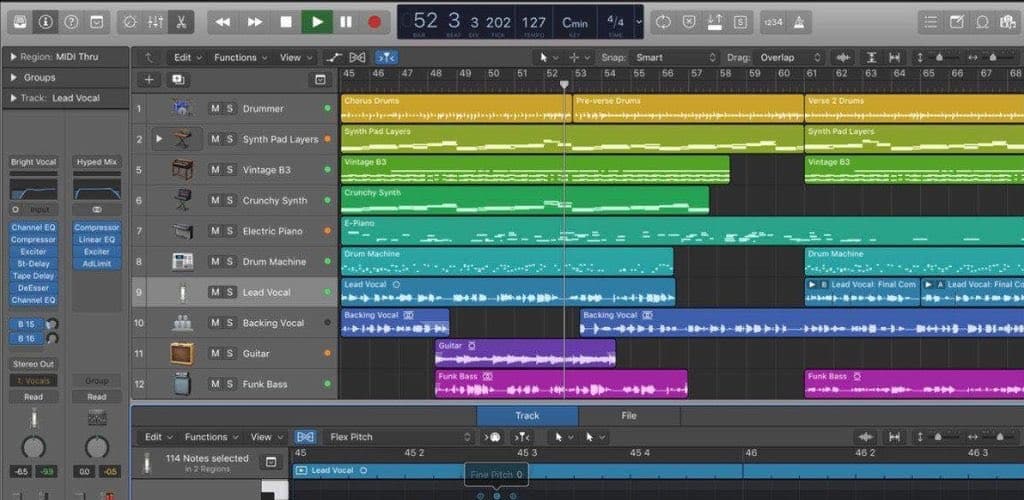
Task: Solo the Lead Vocal track
Action: (230, 292)
